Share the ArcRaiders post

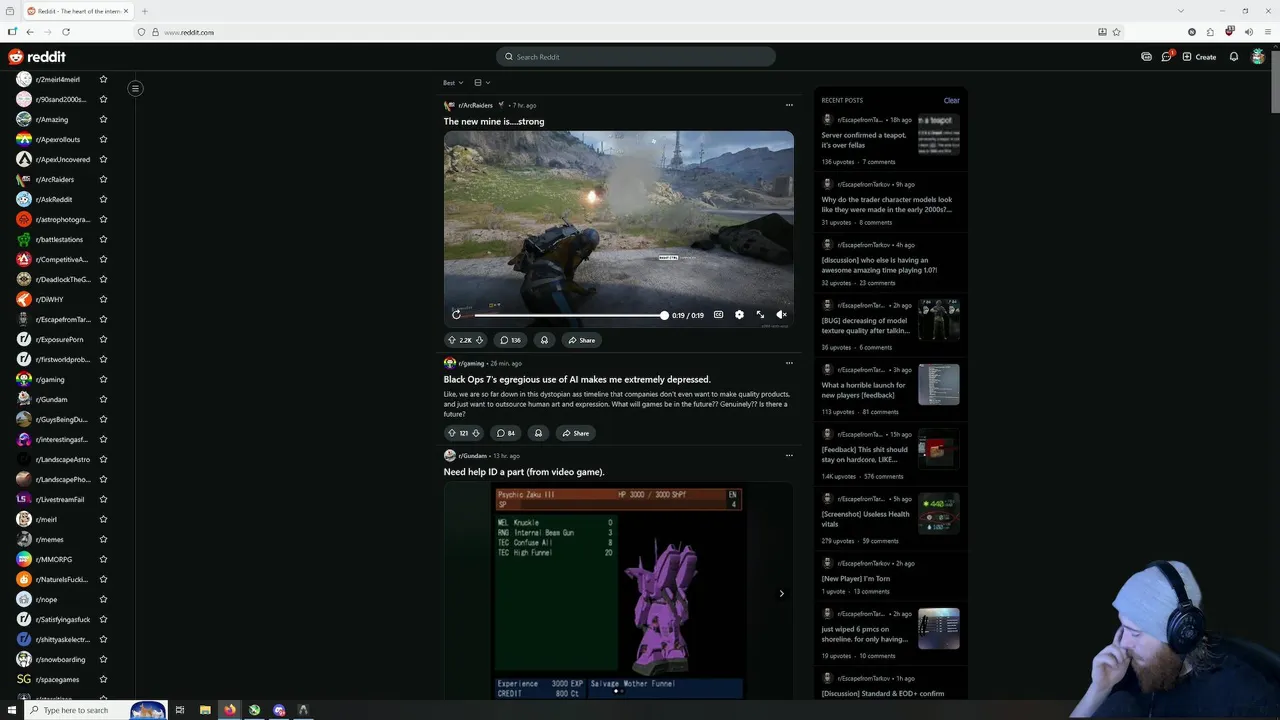tap(581, 340)
